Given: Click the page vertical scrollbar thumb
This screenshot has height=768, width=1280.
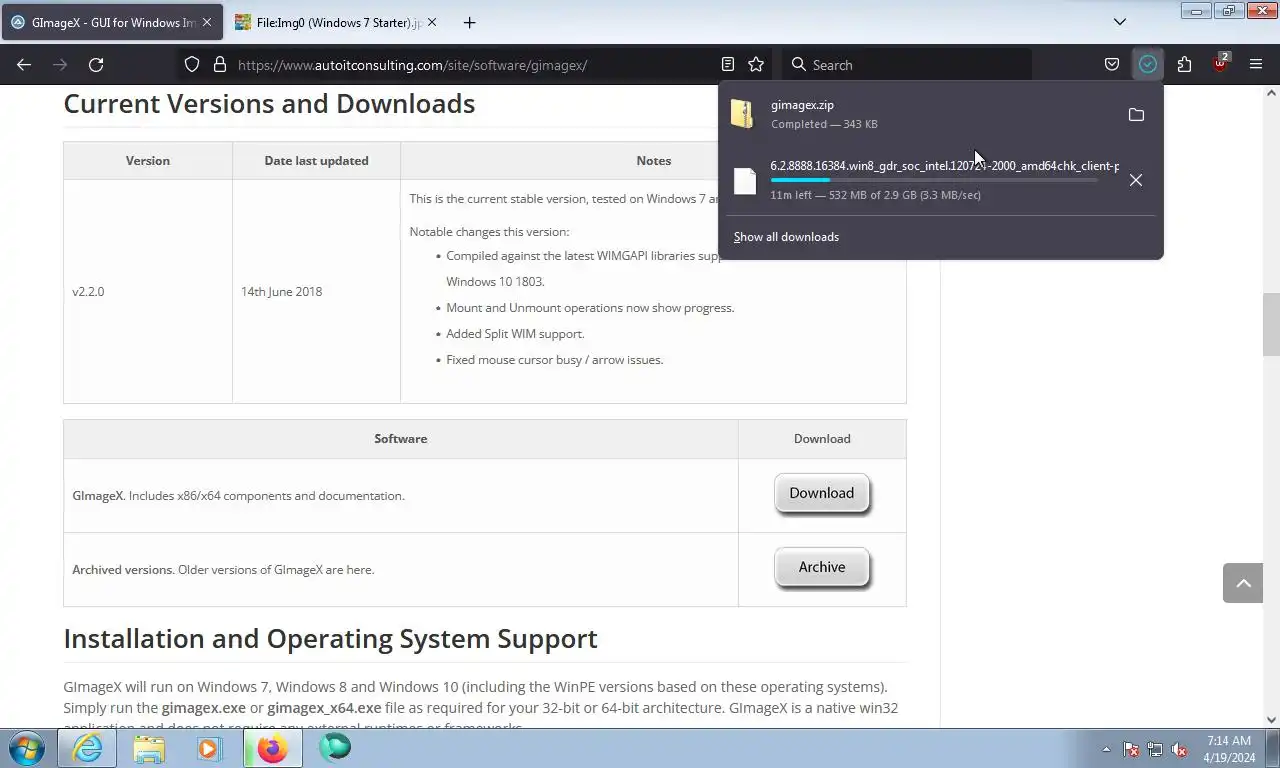Looking at the screenshot, I should pos(1271,325).
